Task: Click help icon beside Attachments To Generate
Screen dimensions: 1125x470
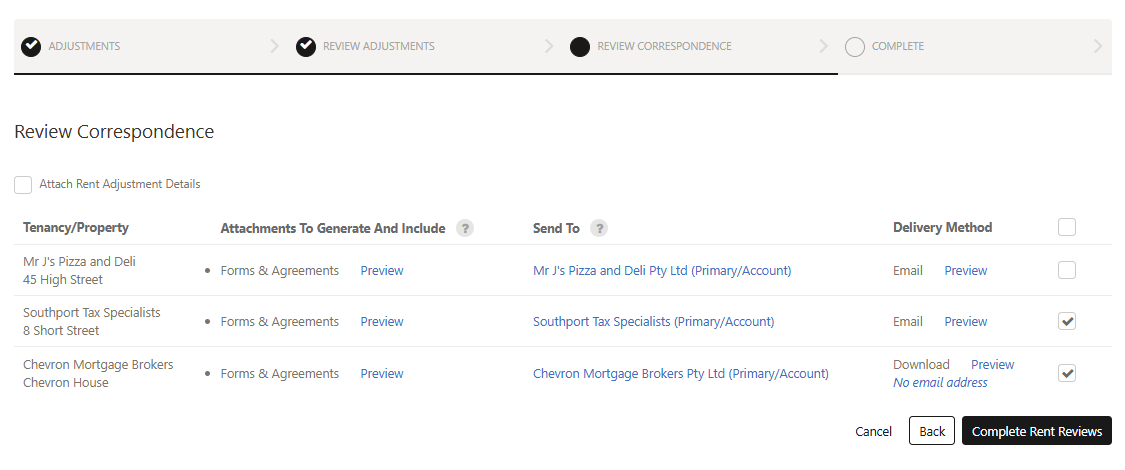Action: click(464, 228)
